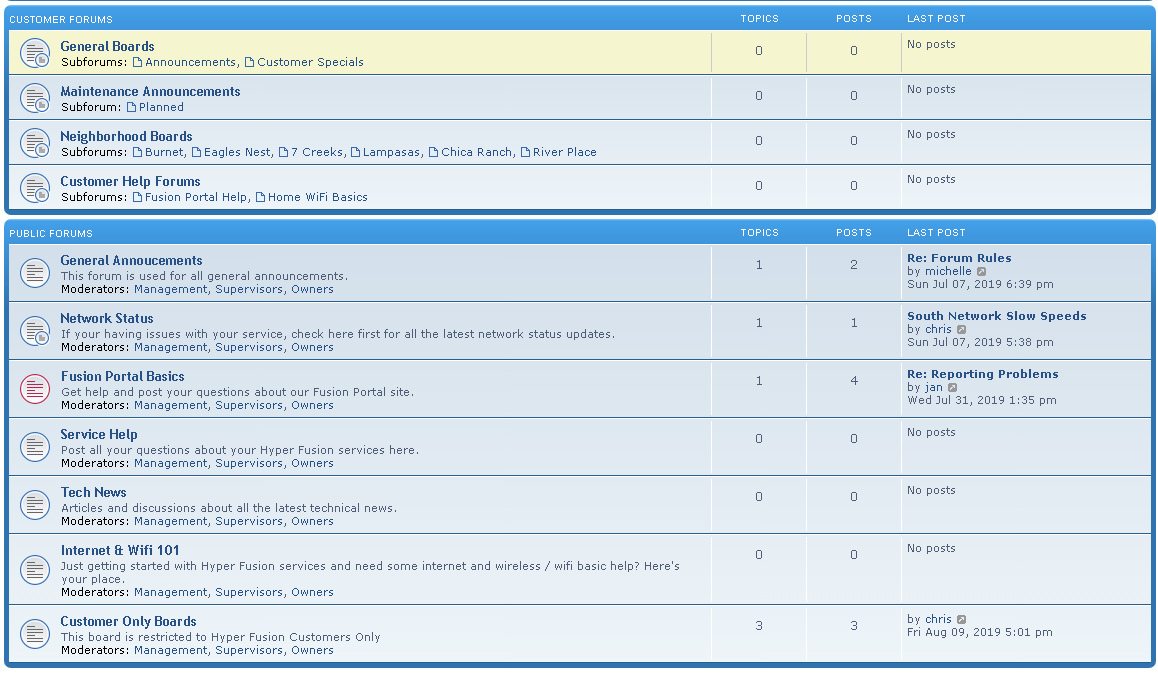Click the Internet & Wifi 101 forum icon

click(35, 570)
